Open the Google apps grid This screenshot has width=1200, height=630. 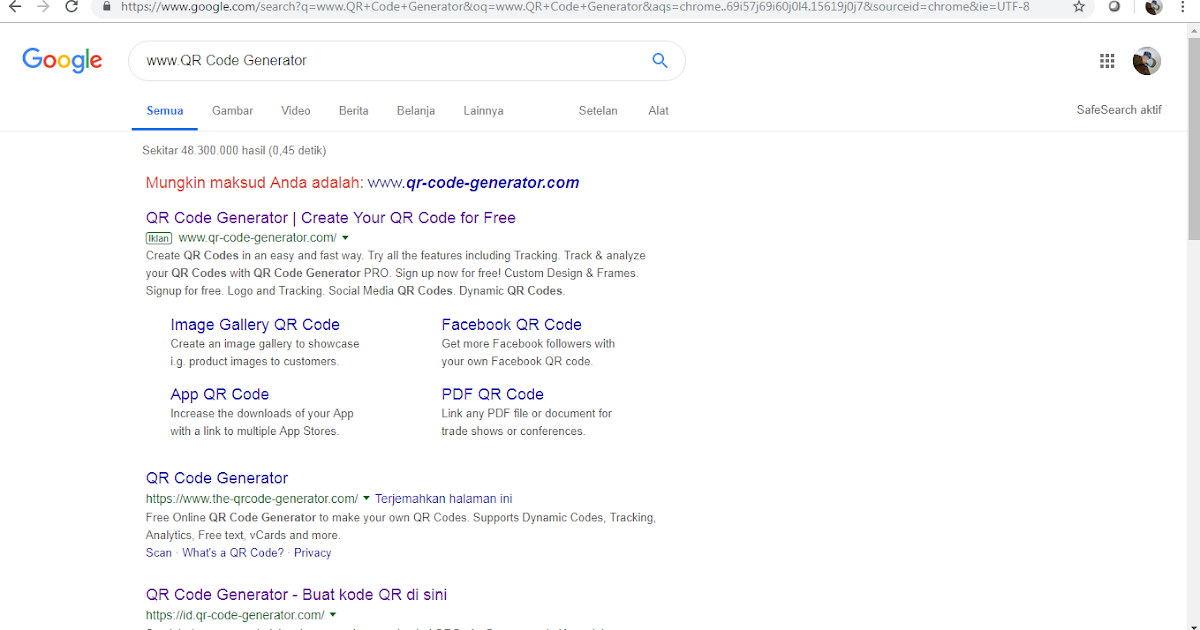(1107, 61)
